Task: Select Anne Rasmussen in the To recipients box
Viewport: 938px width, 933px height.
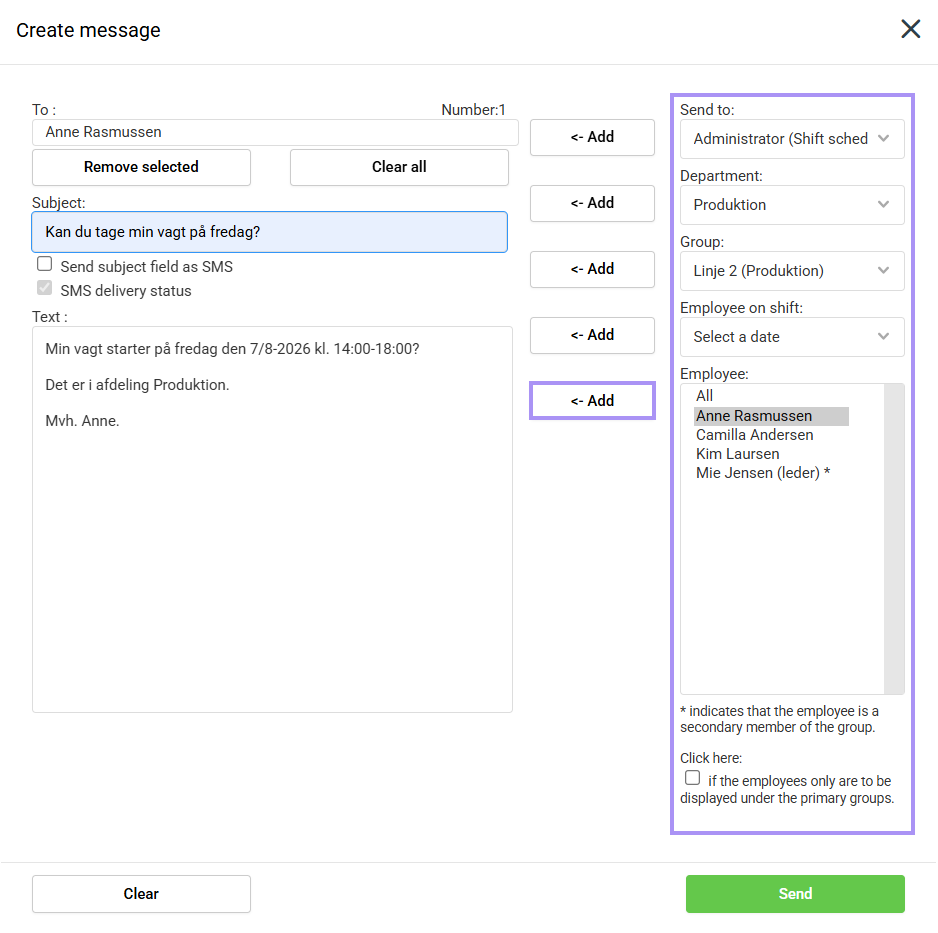Action: [x=103, y=132]
